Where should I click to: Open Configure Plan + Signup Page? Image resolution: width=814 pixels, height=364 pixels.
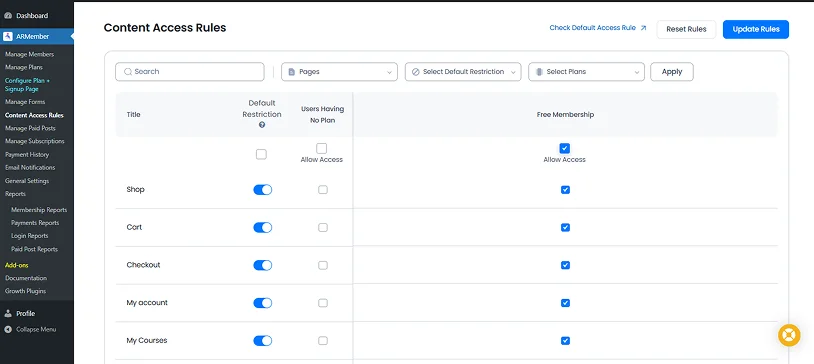[28, 85]
